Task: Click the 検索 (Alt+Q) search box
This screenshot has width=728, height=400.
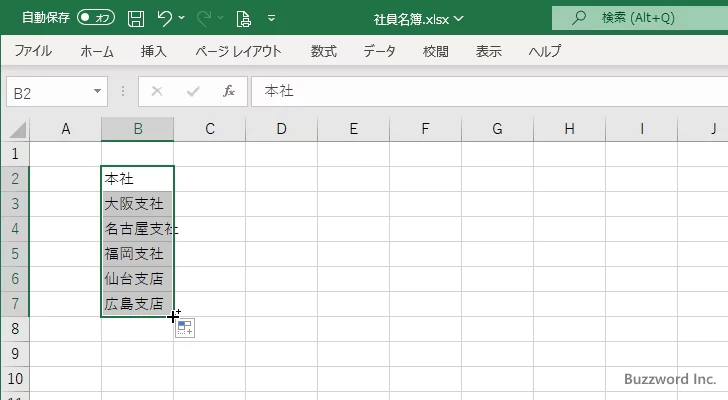Action: pos(640,18)
